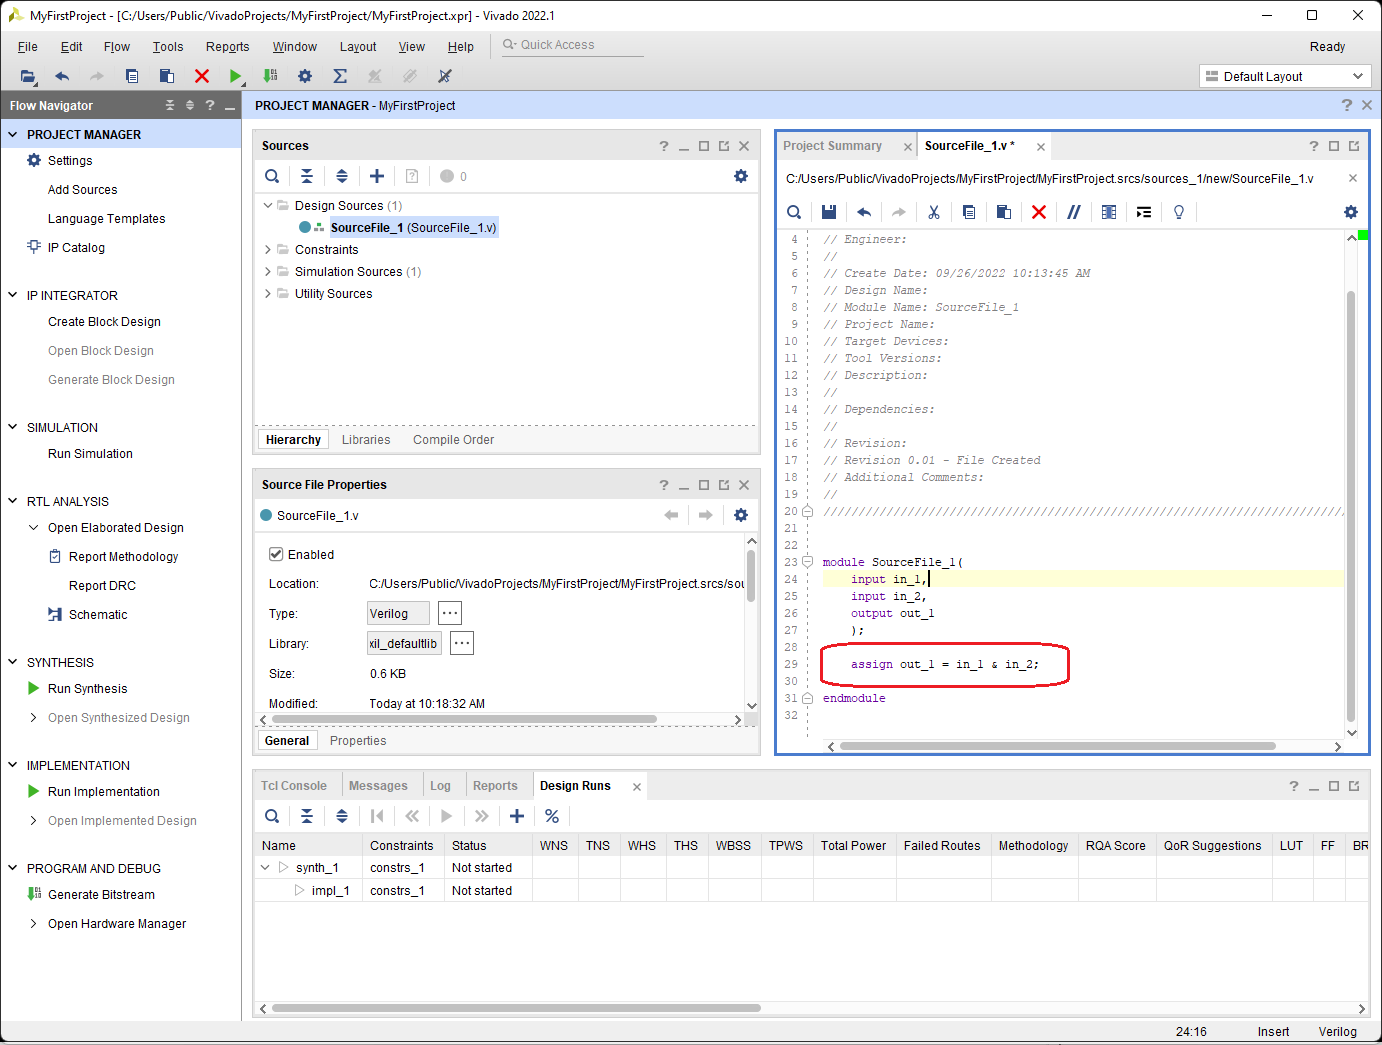Click the scissors cut icon in editor
This screenshot has width=1382, height=1045.
(934, 212)
